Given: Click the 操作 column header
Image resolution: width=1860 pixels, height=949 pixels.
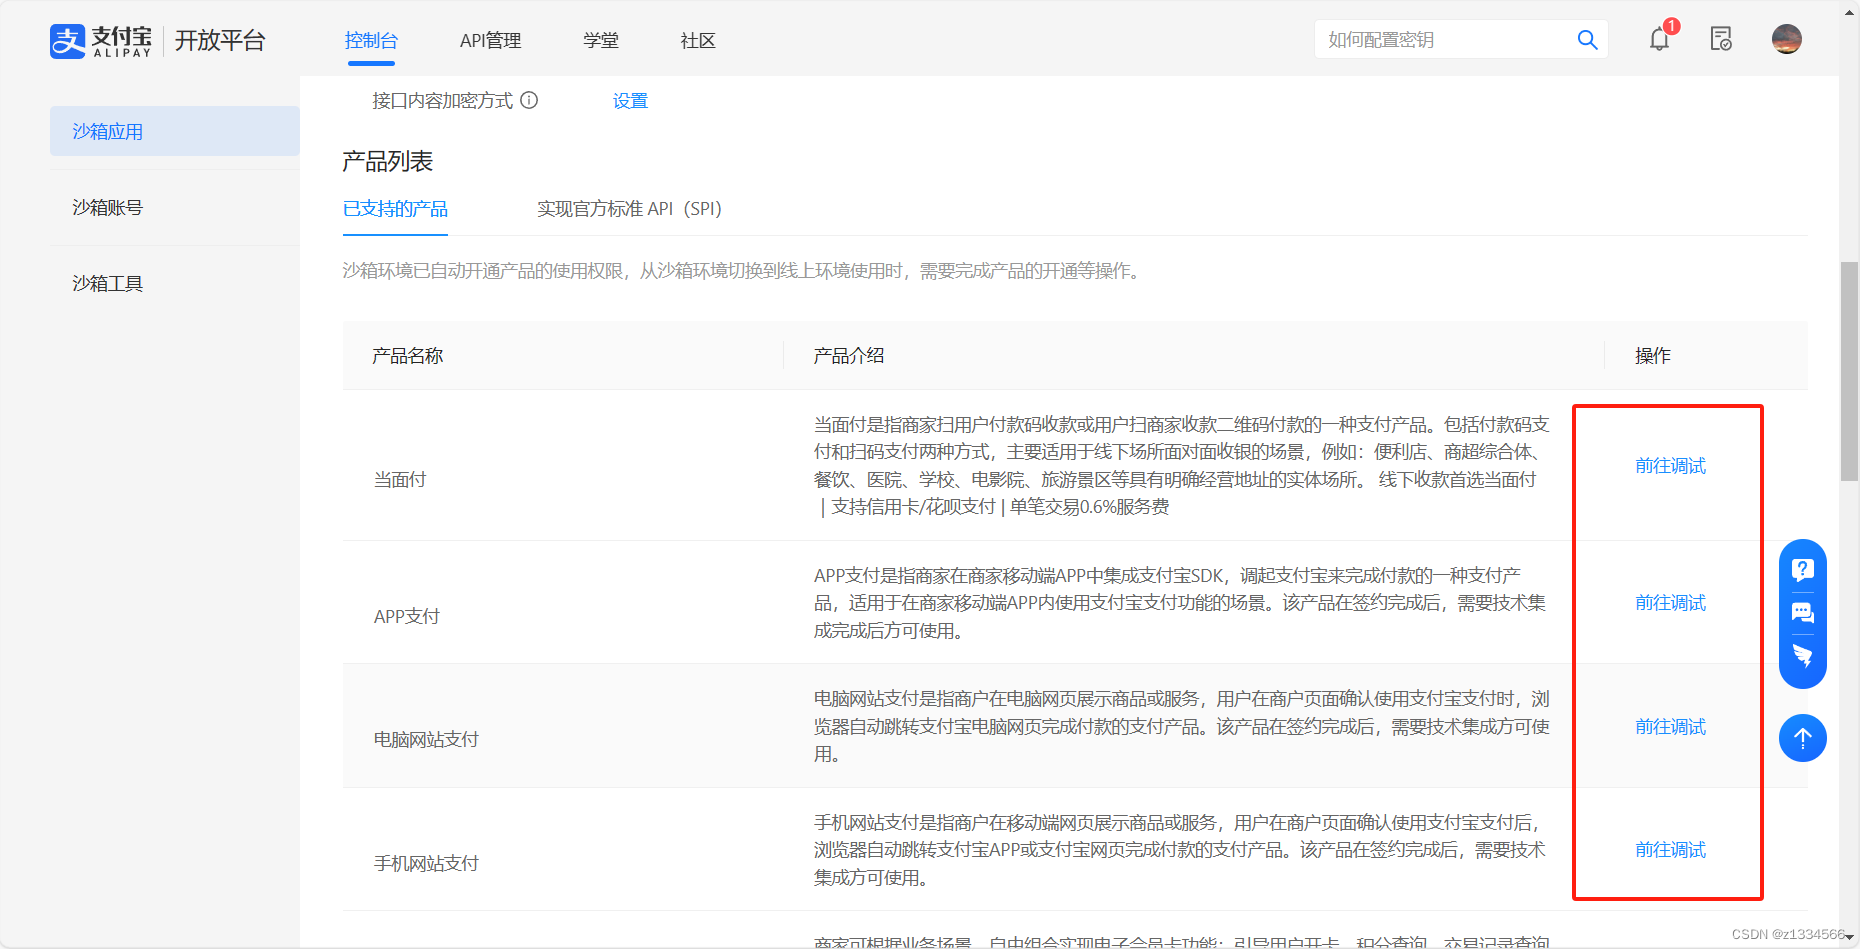Looking at the screenshot, I should click(1653, 356).
